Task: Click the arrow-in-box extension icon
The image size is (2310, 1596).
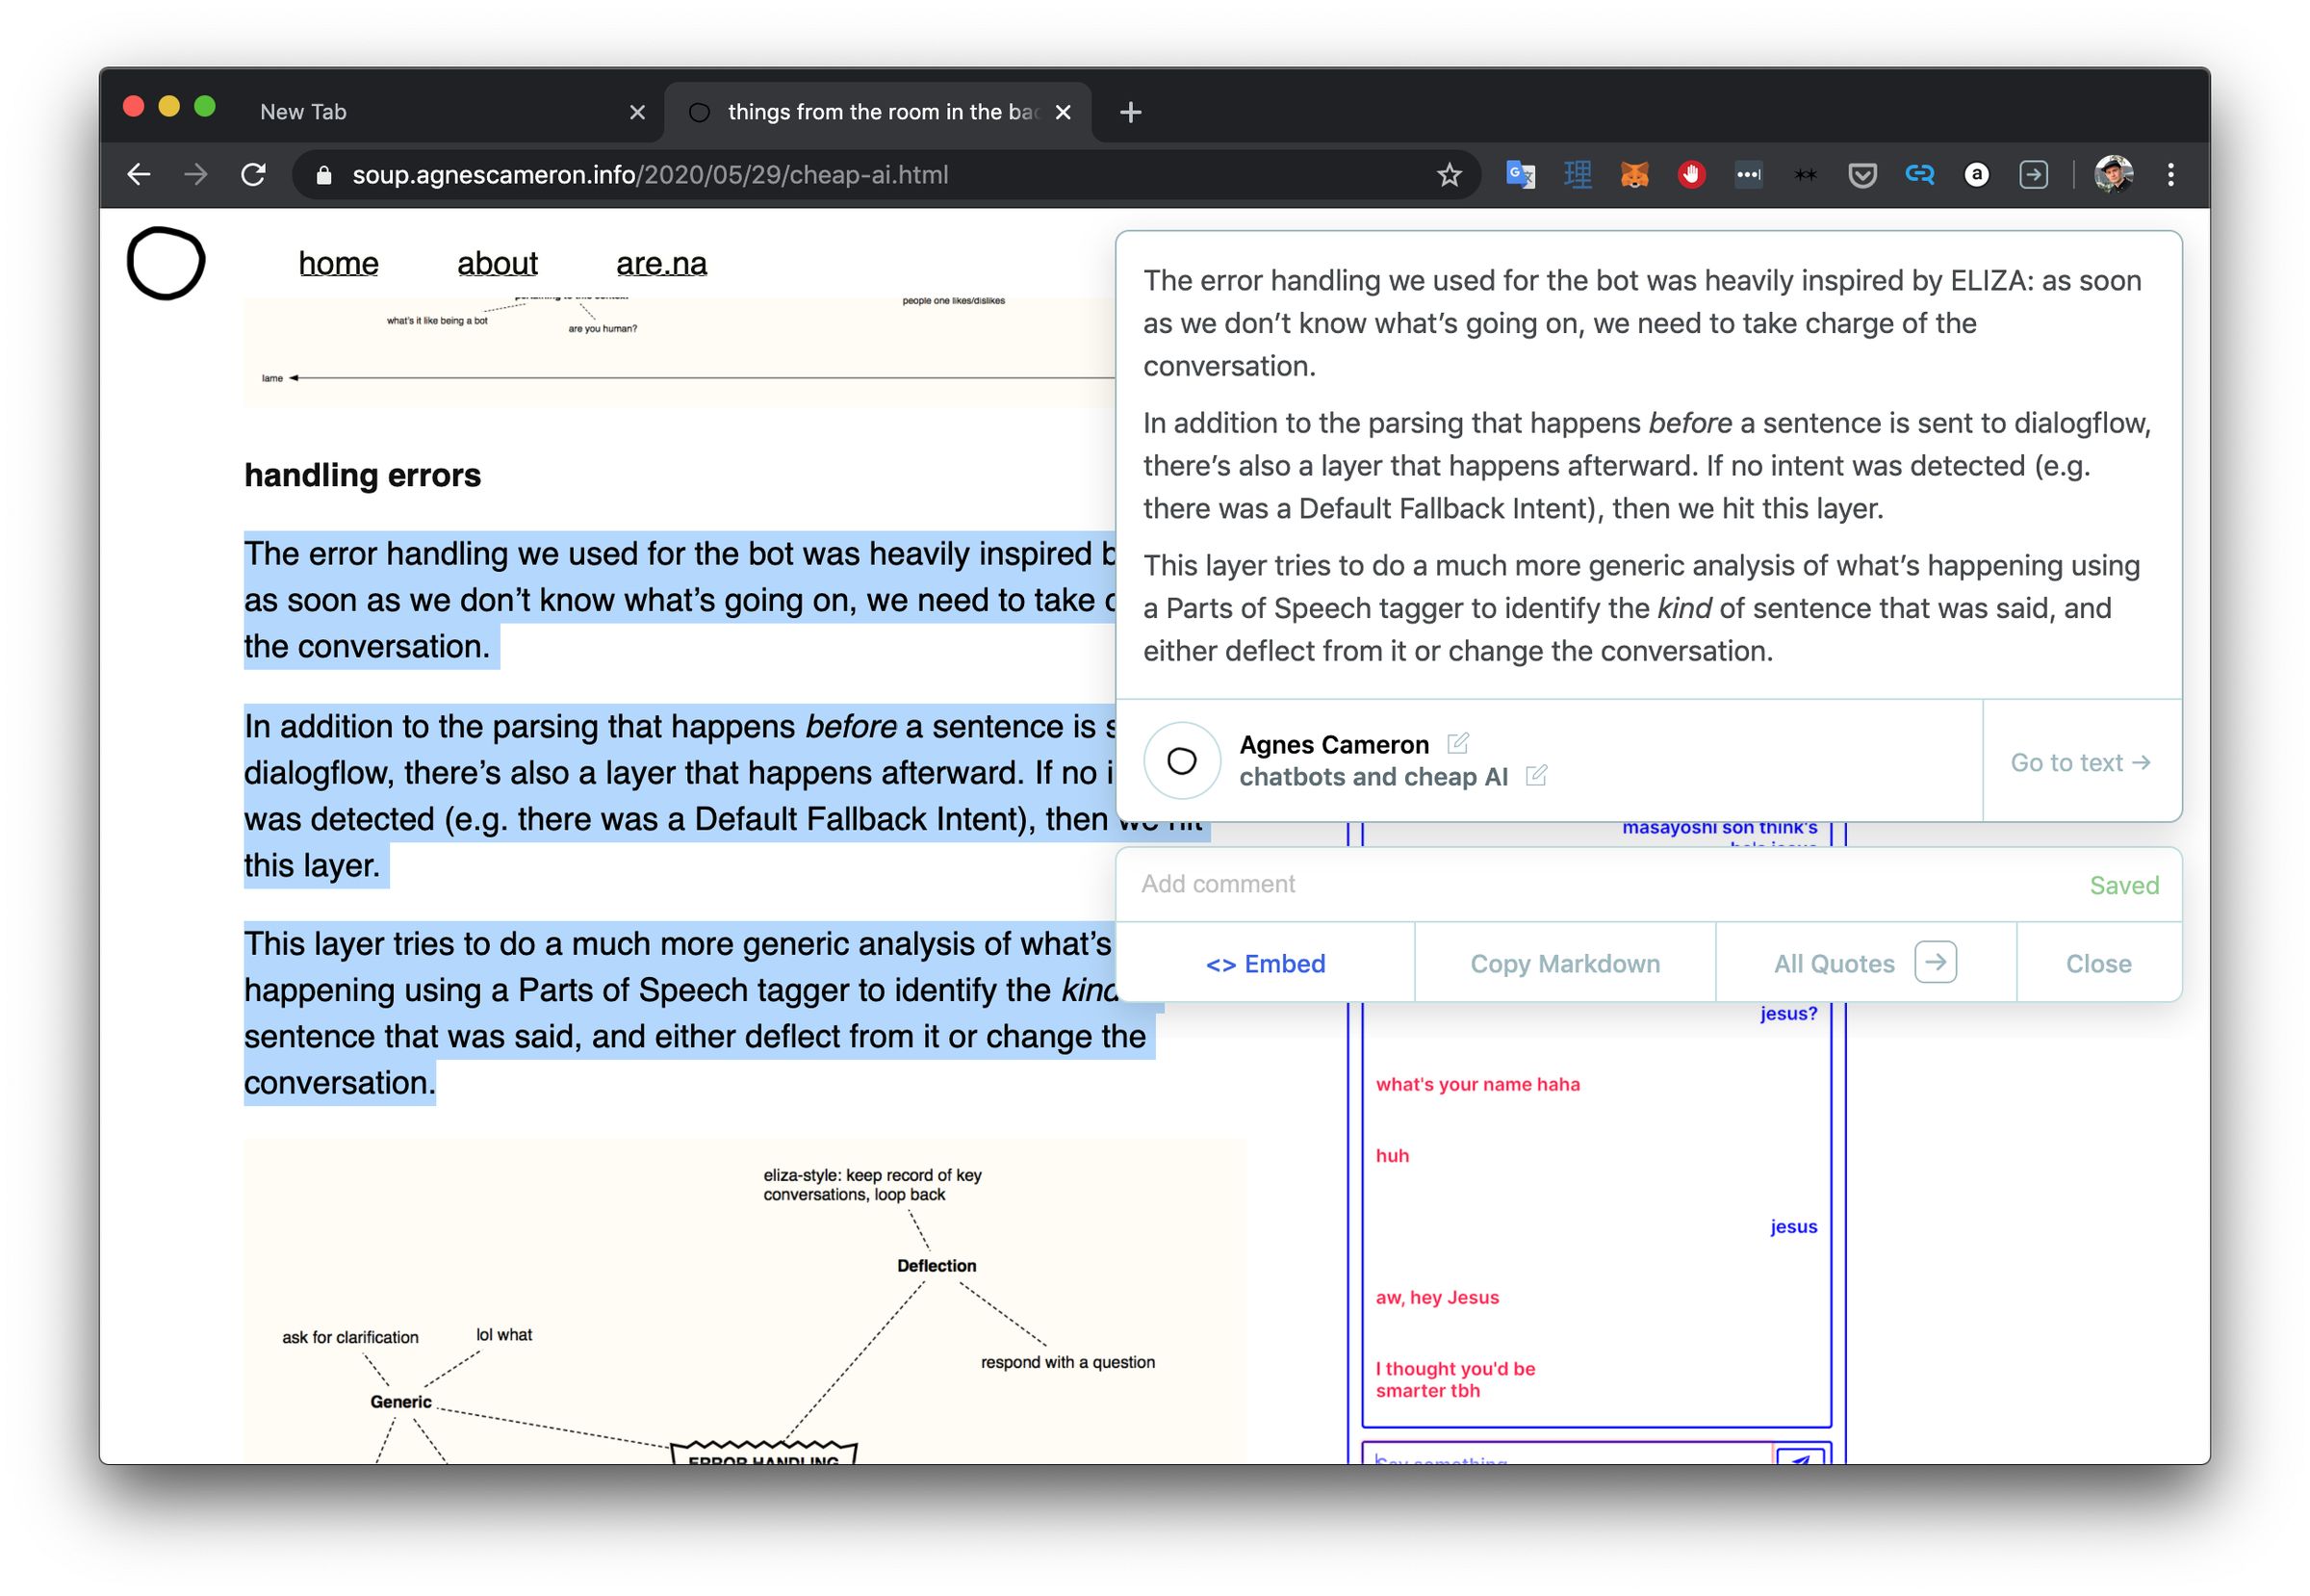Action: [2034, 175]
